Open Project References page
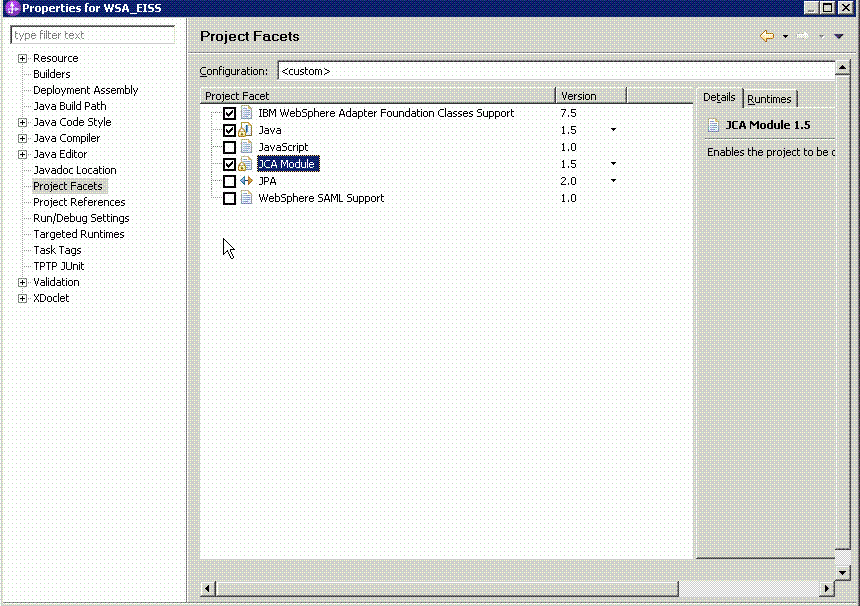Image resolution: width=860 pixels, height=606 pixels. click(79, 202)
